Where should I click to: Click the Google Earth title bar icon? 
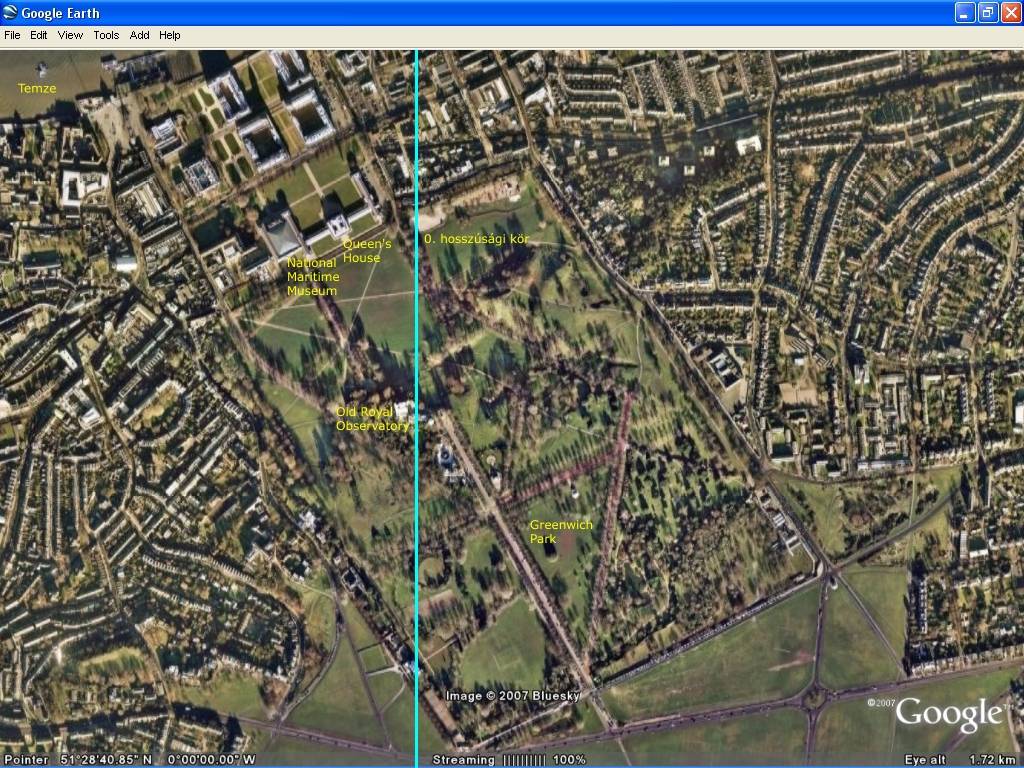(10, 12)
